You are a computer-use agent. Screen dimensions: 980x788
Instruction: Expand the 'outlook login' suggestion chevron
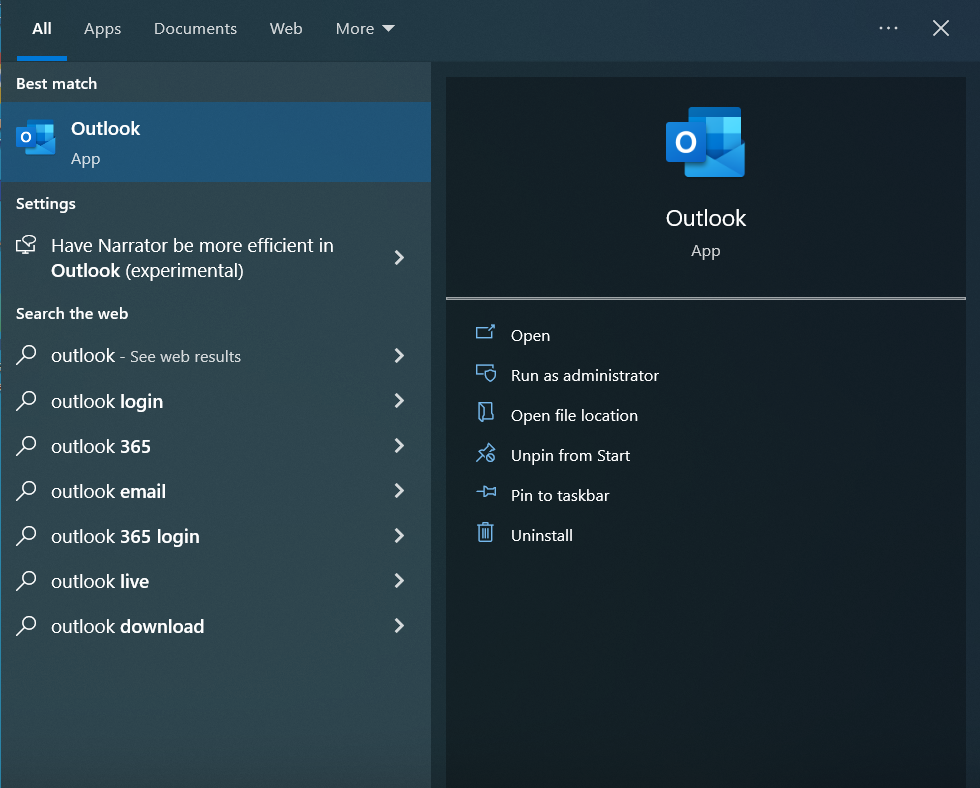click(x=399, y=401)
